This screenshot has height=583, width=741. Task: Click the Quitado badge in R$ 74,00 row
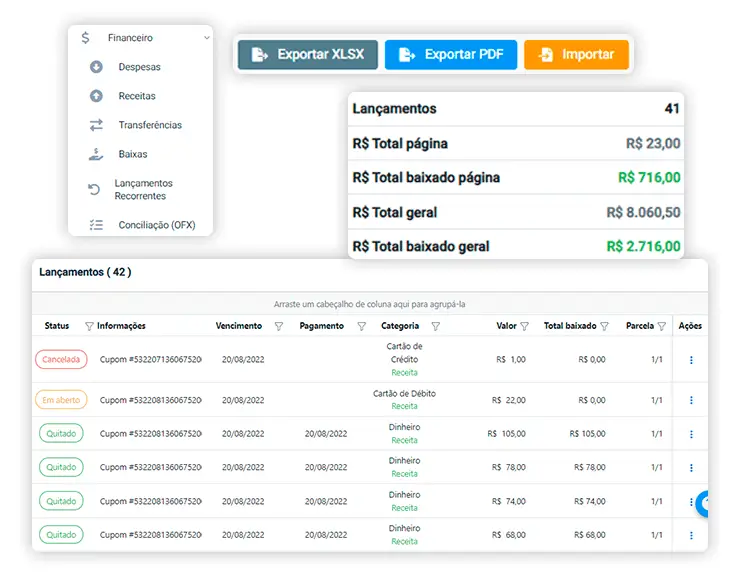click(61, 501)
